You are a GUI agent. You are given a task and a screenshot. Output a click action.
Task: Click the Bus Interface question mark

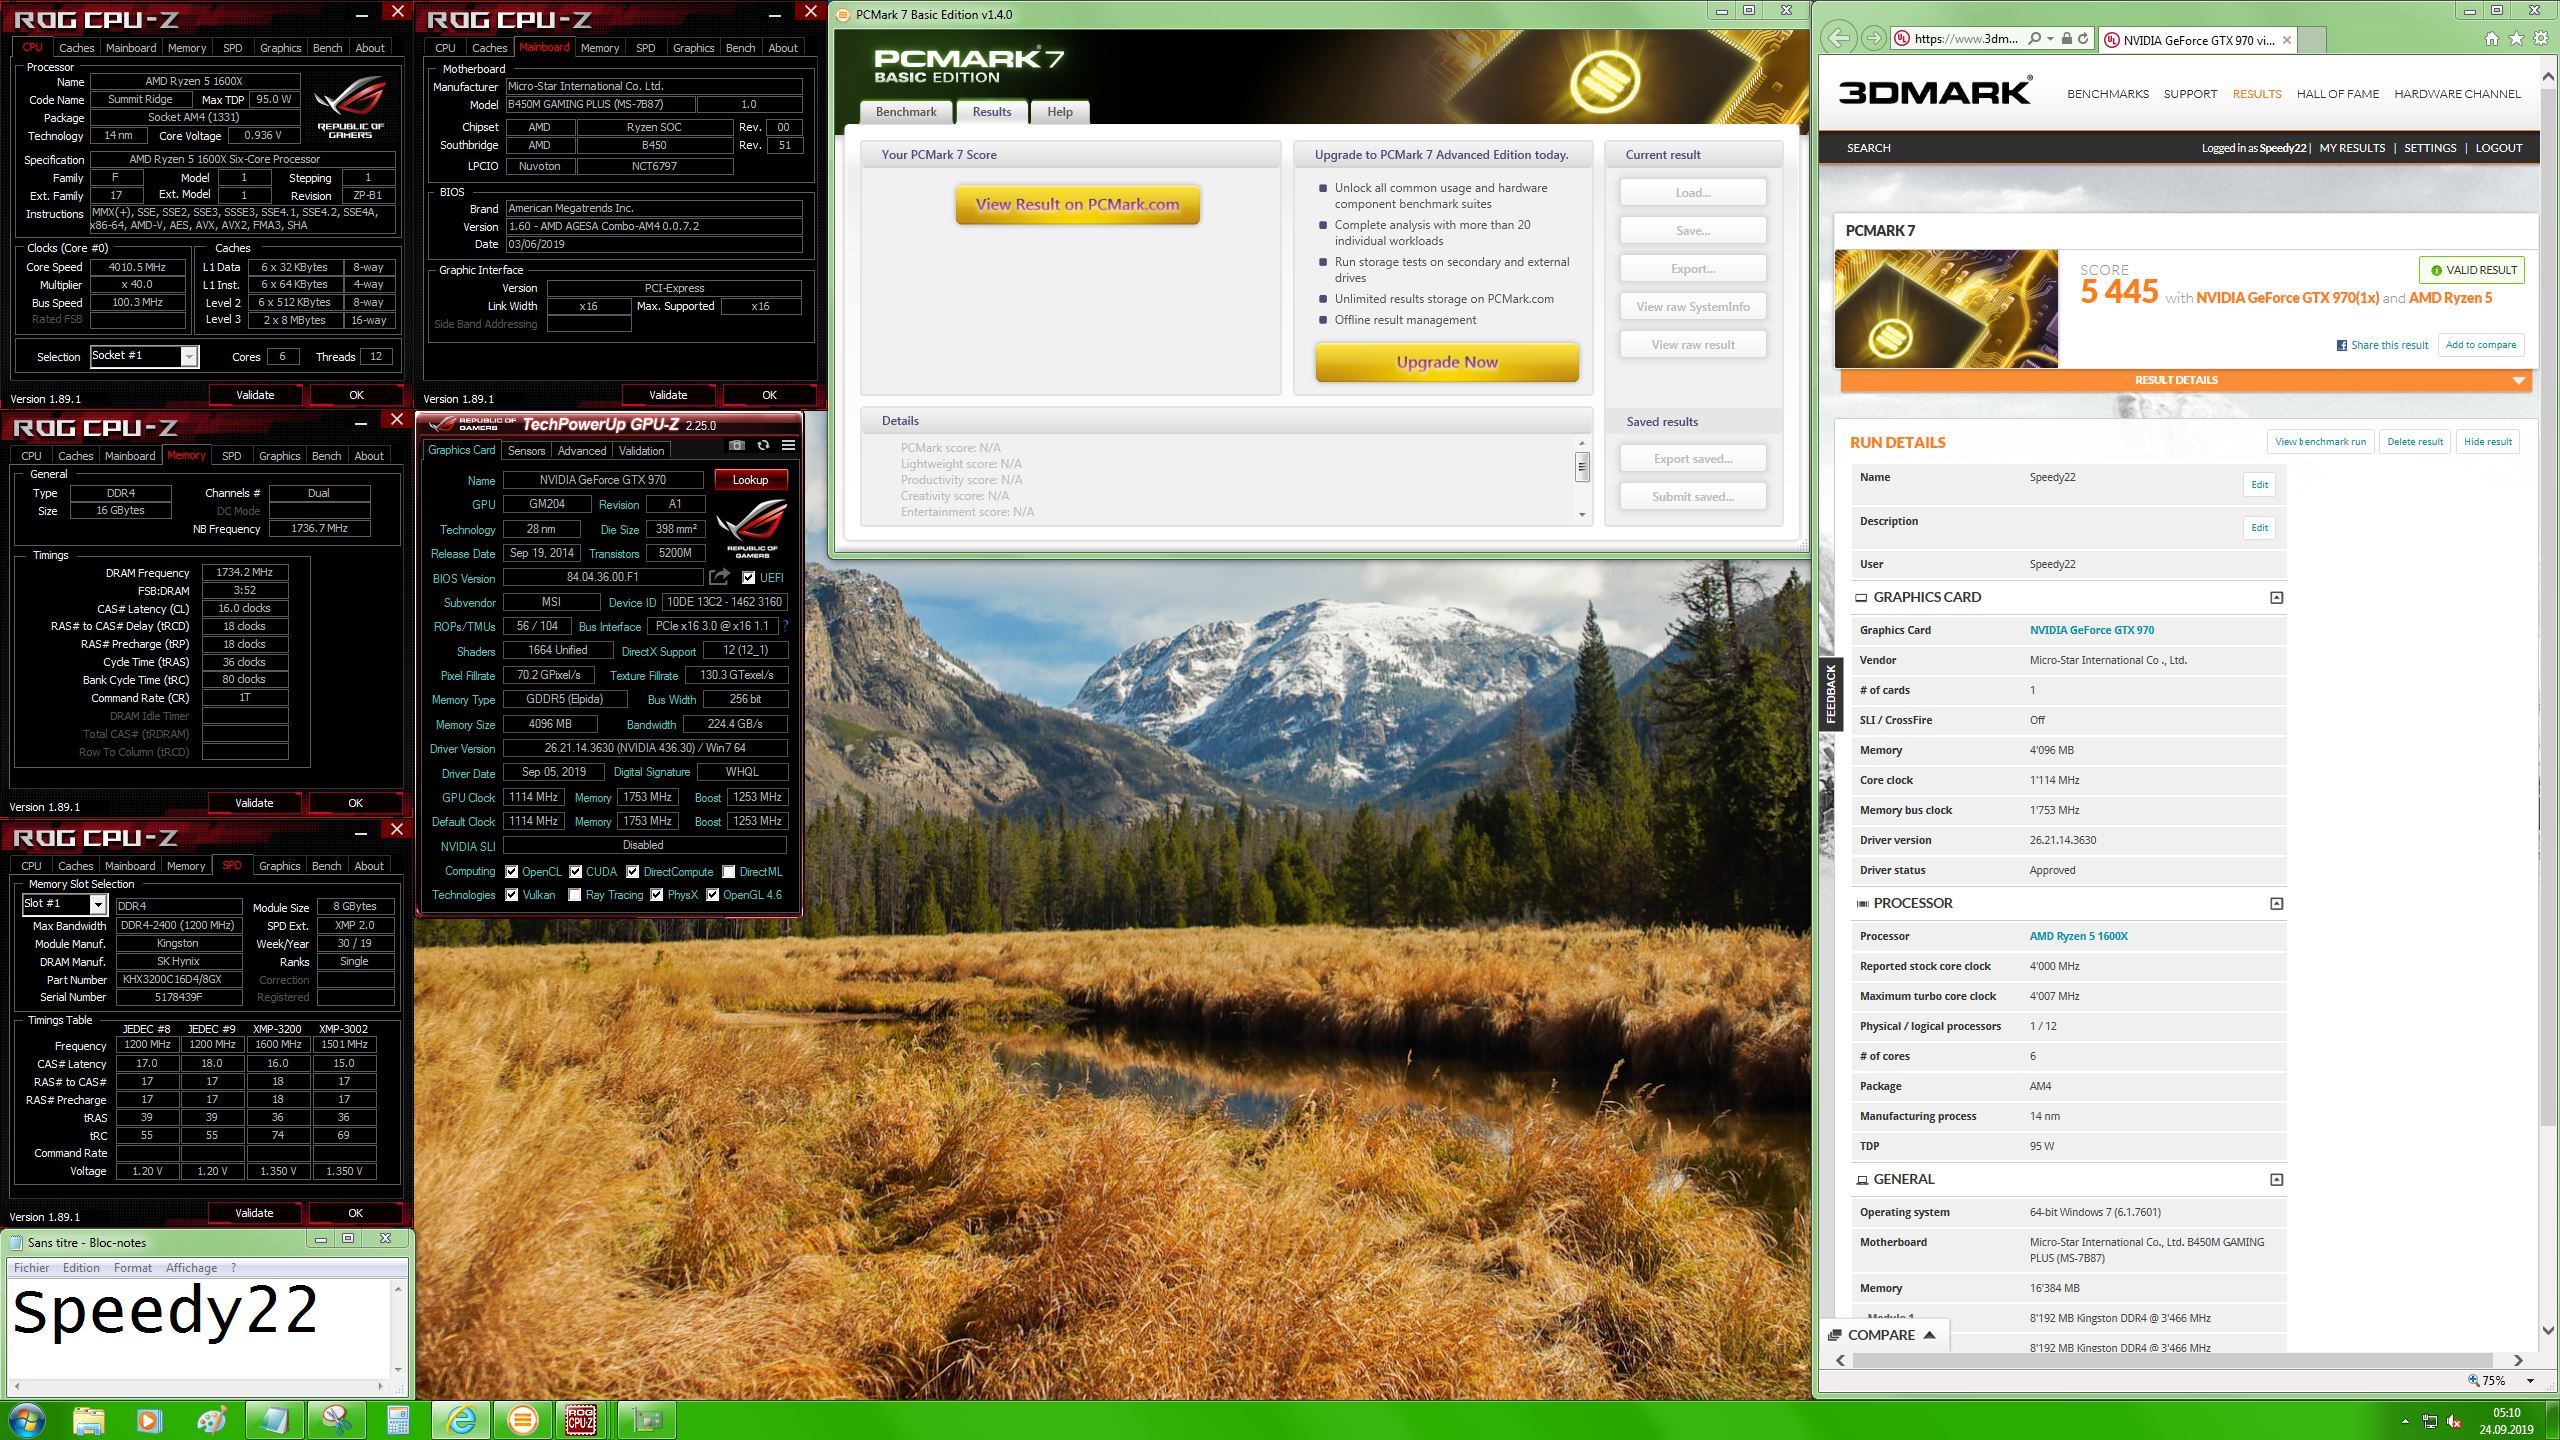tap(786, 626)
